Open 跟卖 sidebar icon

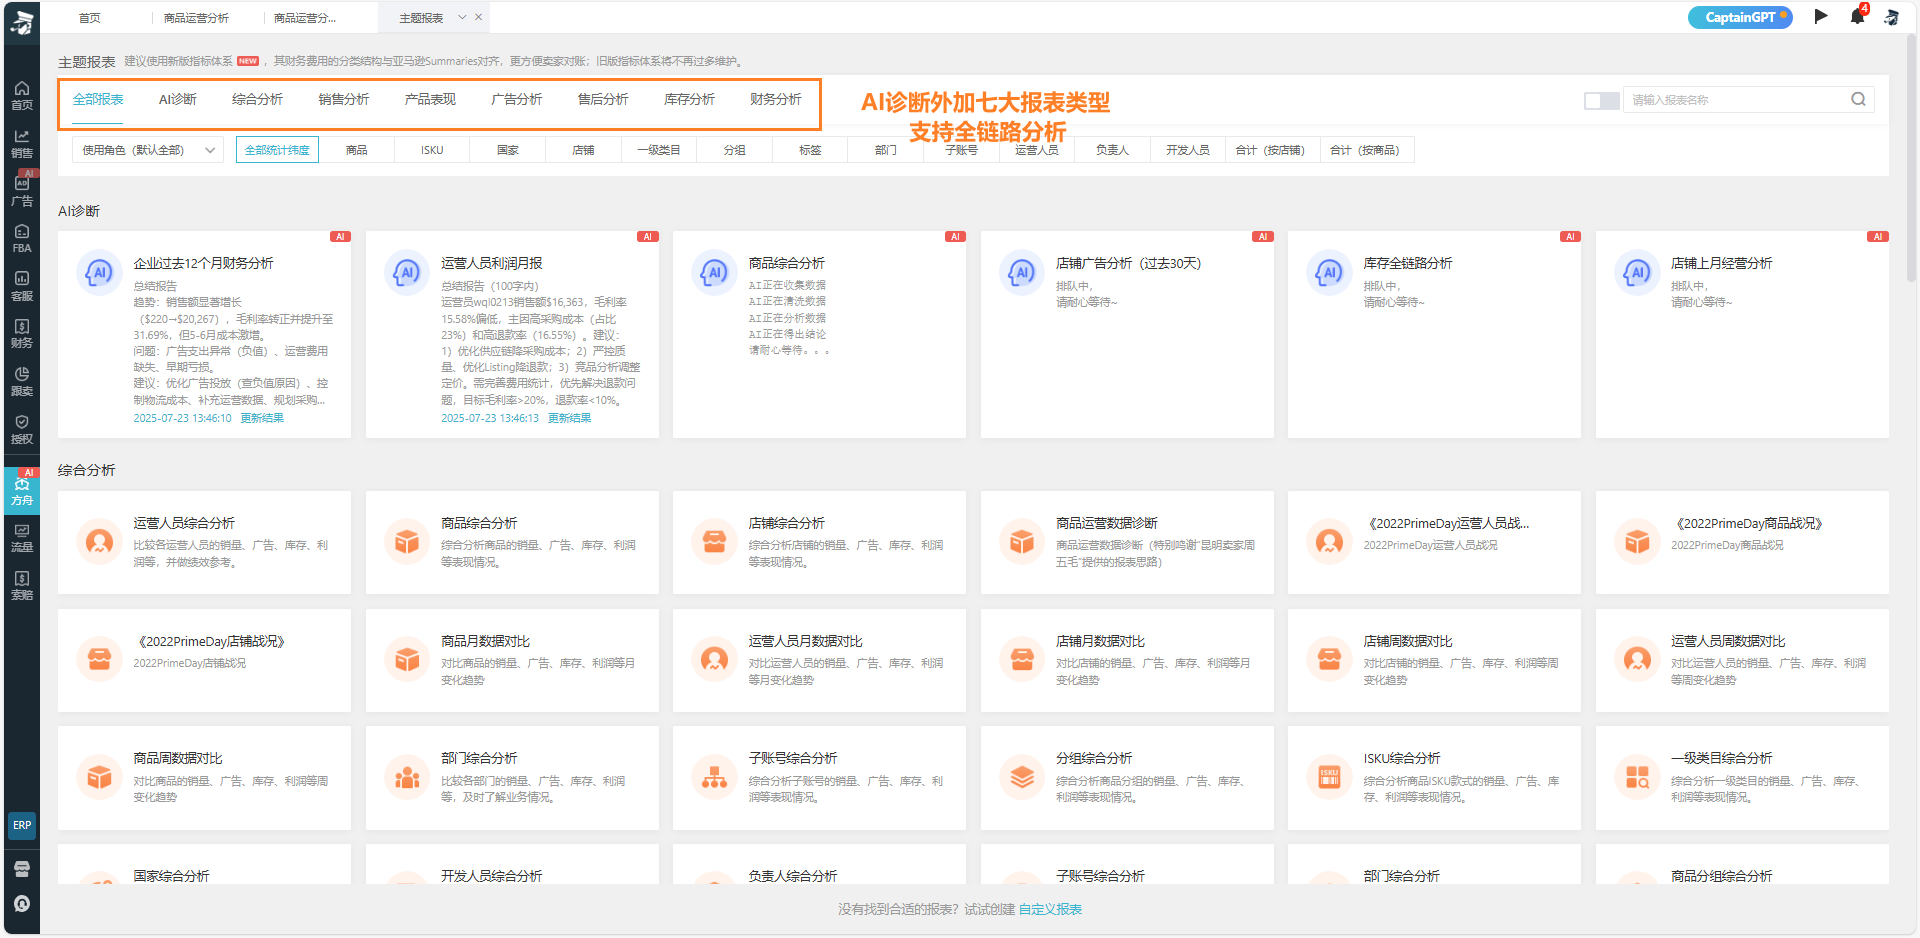[21, 381]
